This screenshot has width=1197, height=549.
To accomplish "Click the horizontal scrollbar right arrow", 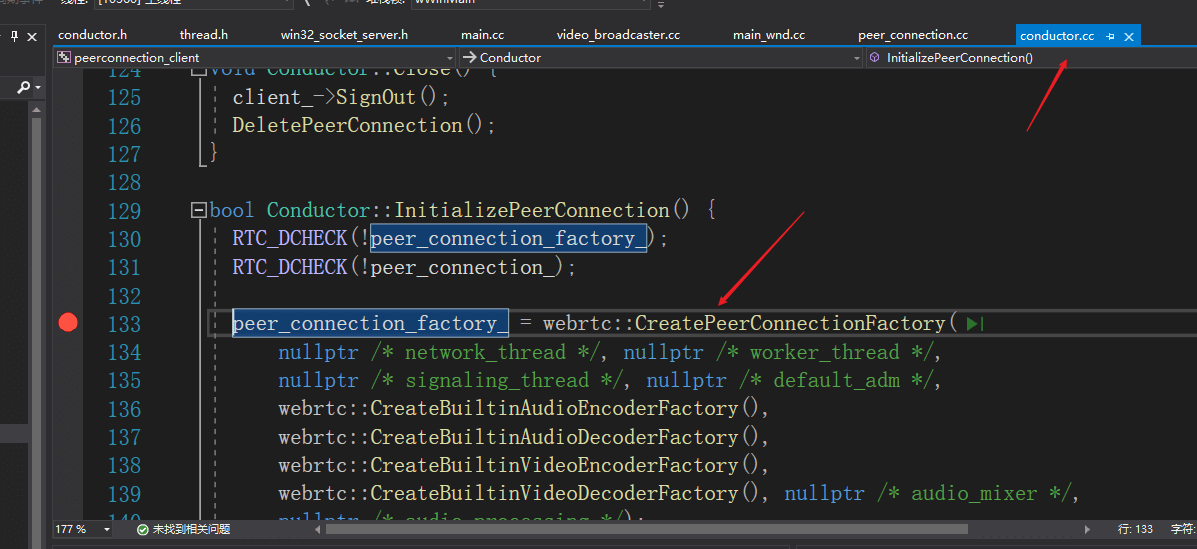I will point(1088,528).
